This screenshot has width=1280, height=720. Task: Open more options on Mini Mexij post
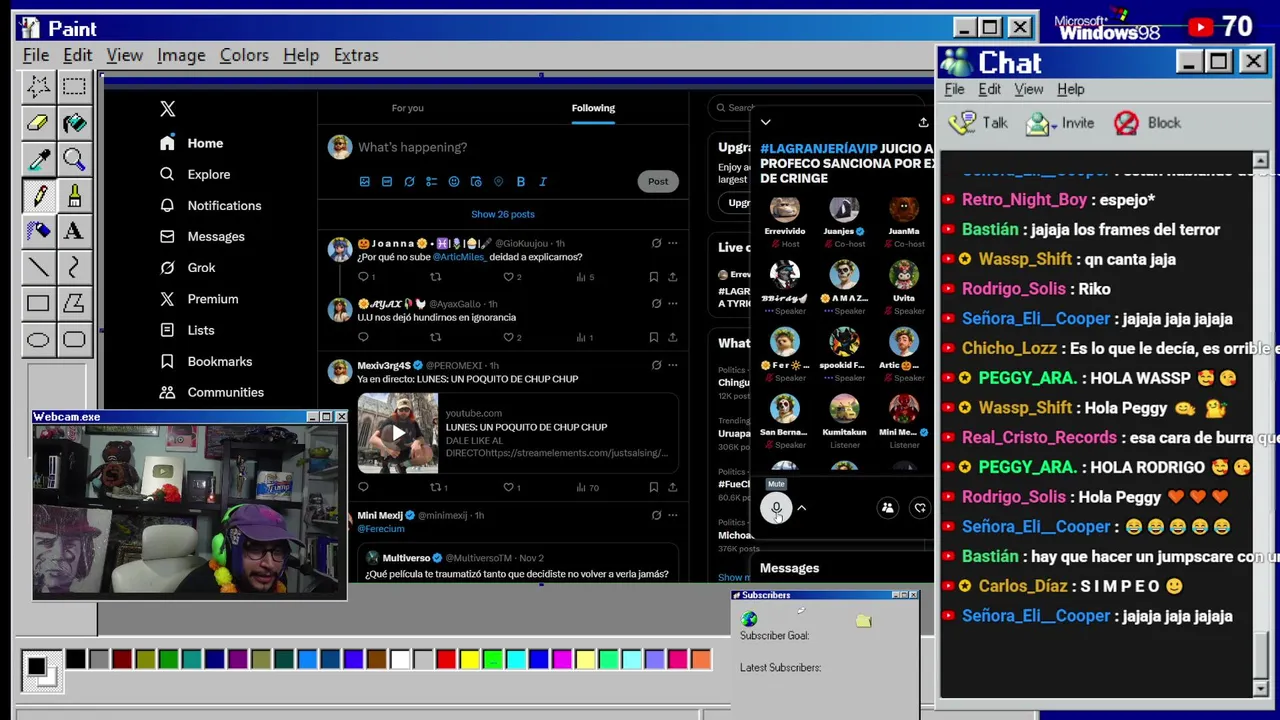[672, 515]
